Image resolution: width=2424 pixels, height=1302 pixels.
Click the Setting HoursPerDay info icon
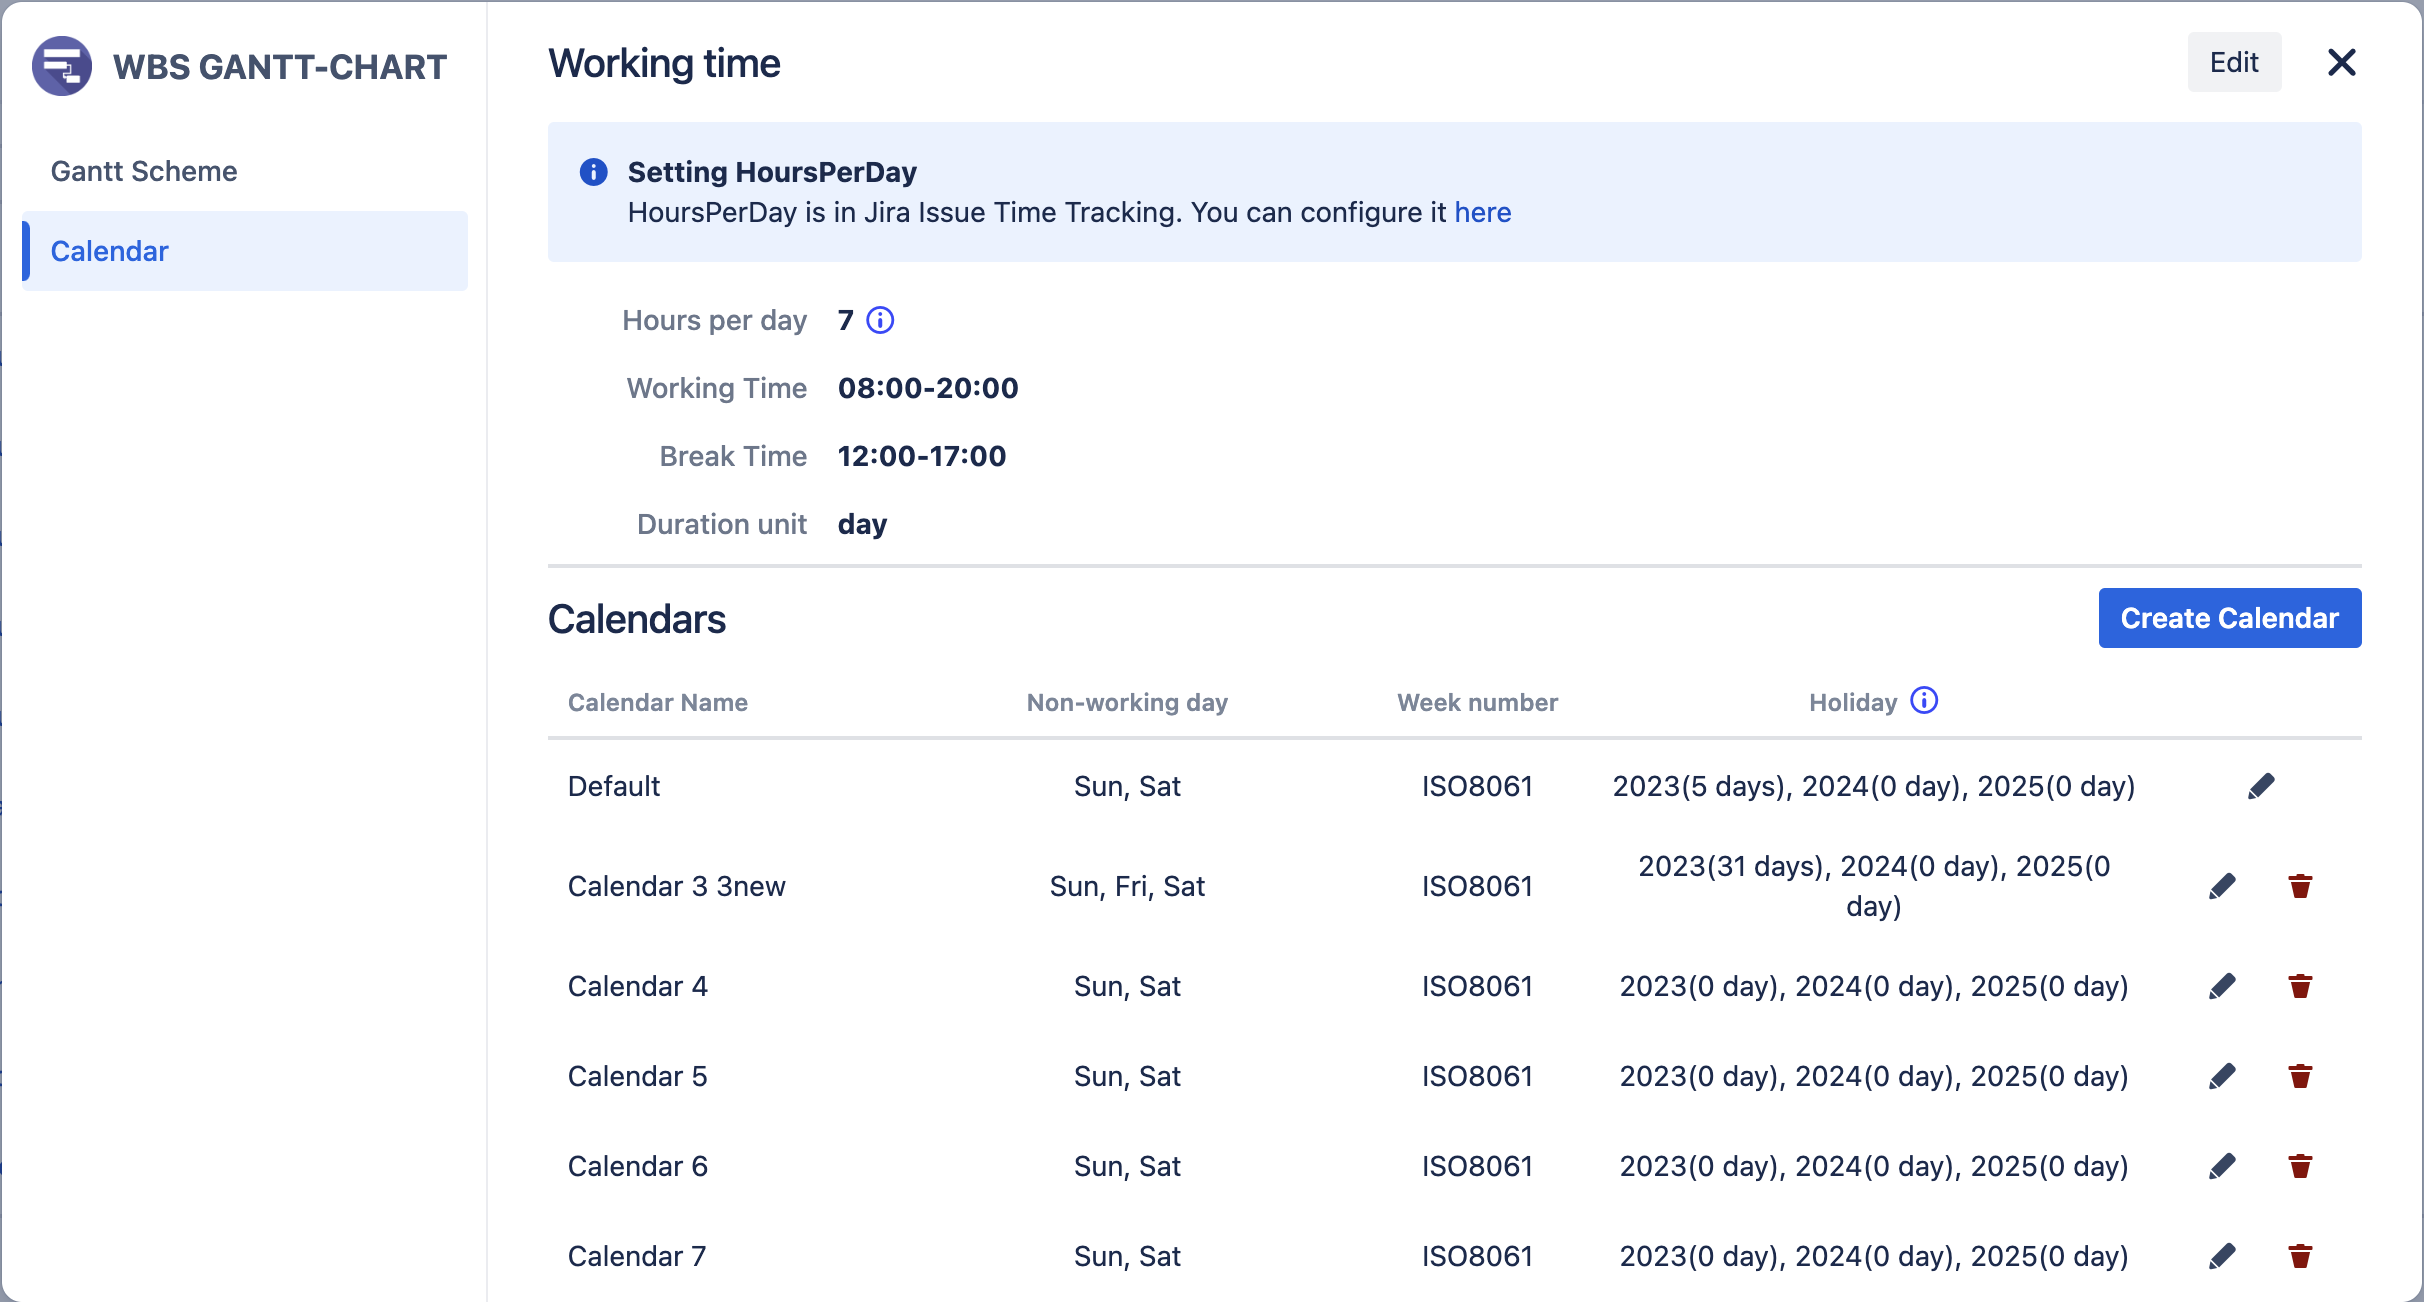coord(593,172)
